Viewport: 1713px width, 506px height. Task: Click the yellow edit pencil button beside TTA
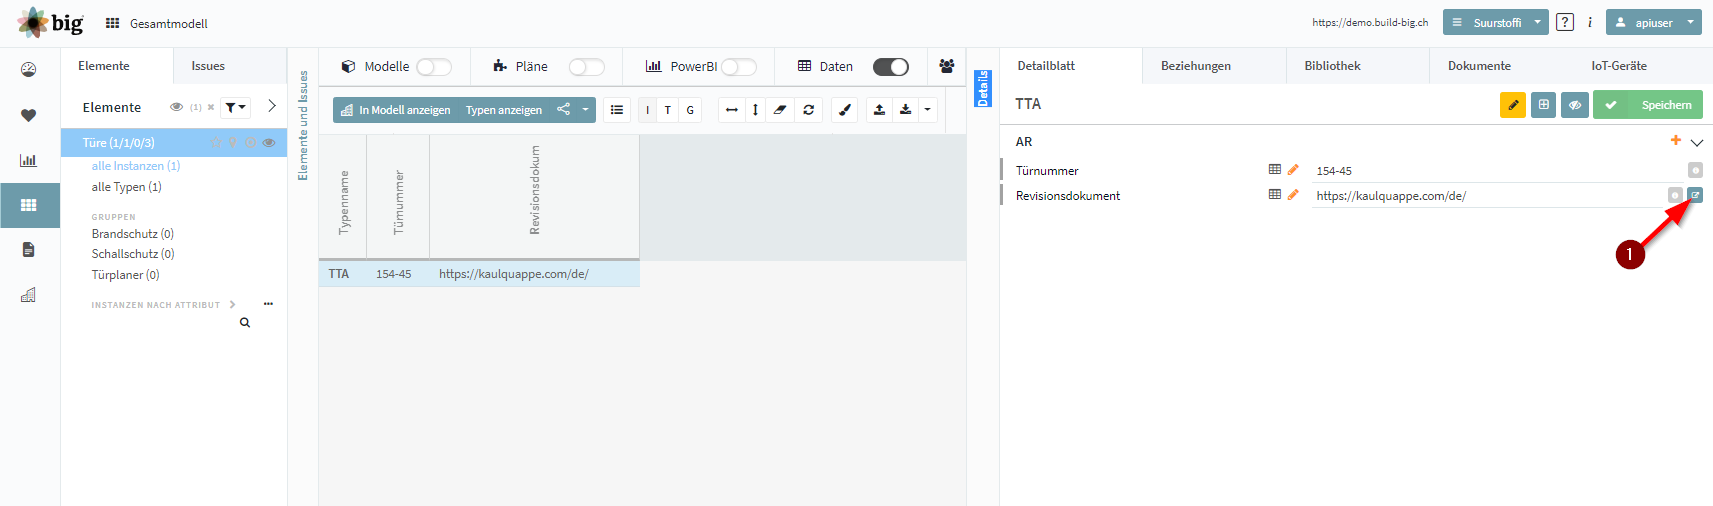(x=1513, y=105)
